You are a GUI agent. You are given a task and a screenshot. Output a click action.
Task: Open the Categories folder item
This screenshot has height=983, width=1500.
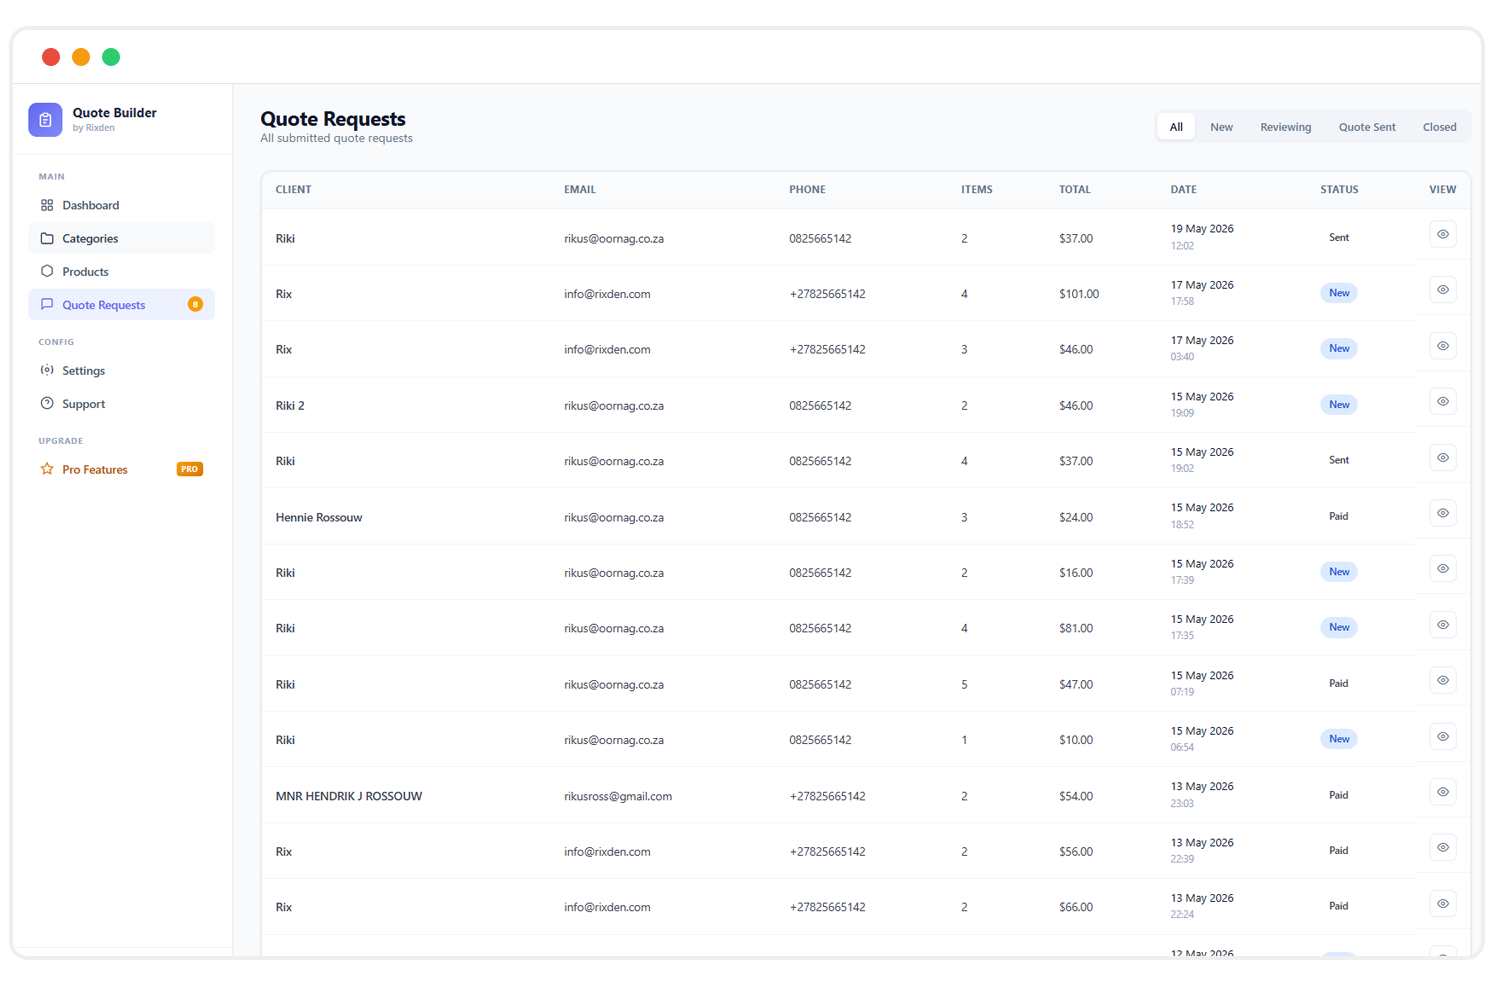click(x=121, y=238)
